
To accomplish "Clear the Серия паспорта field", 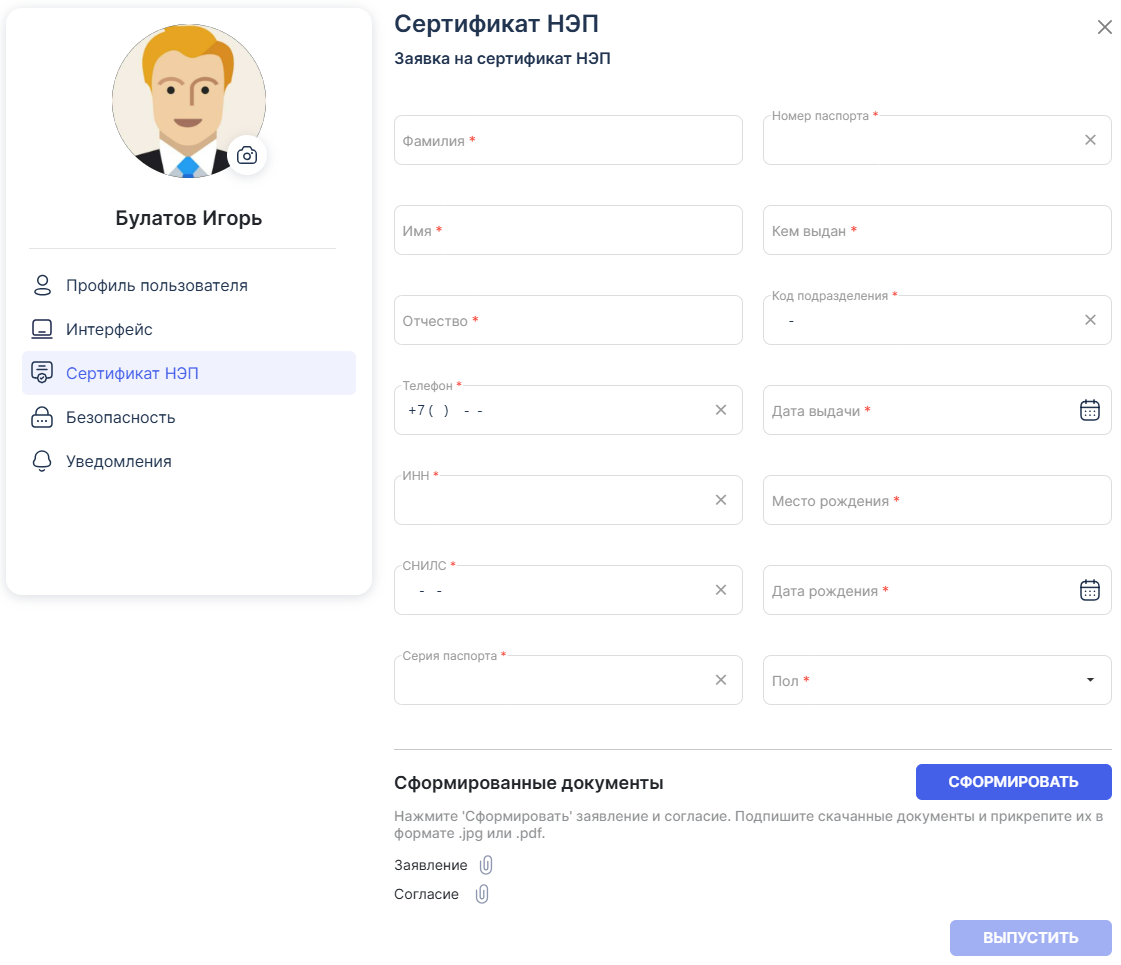I will [x=721, y=680].
